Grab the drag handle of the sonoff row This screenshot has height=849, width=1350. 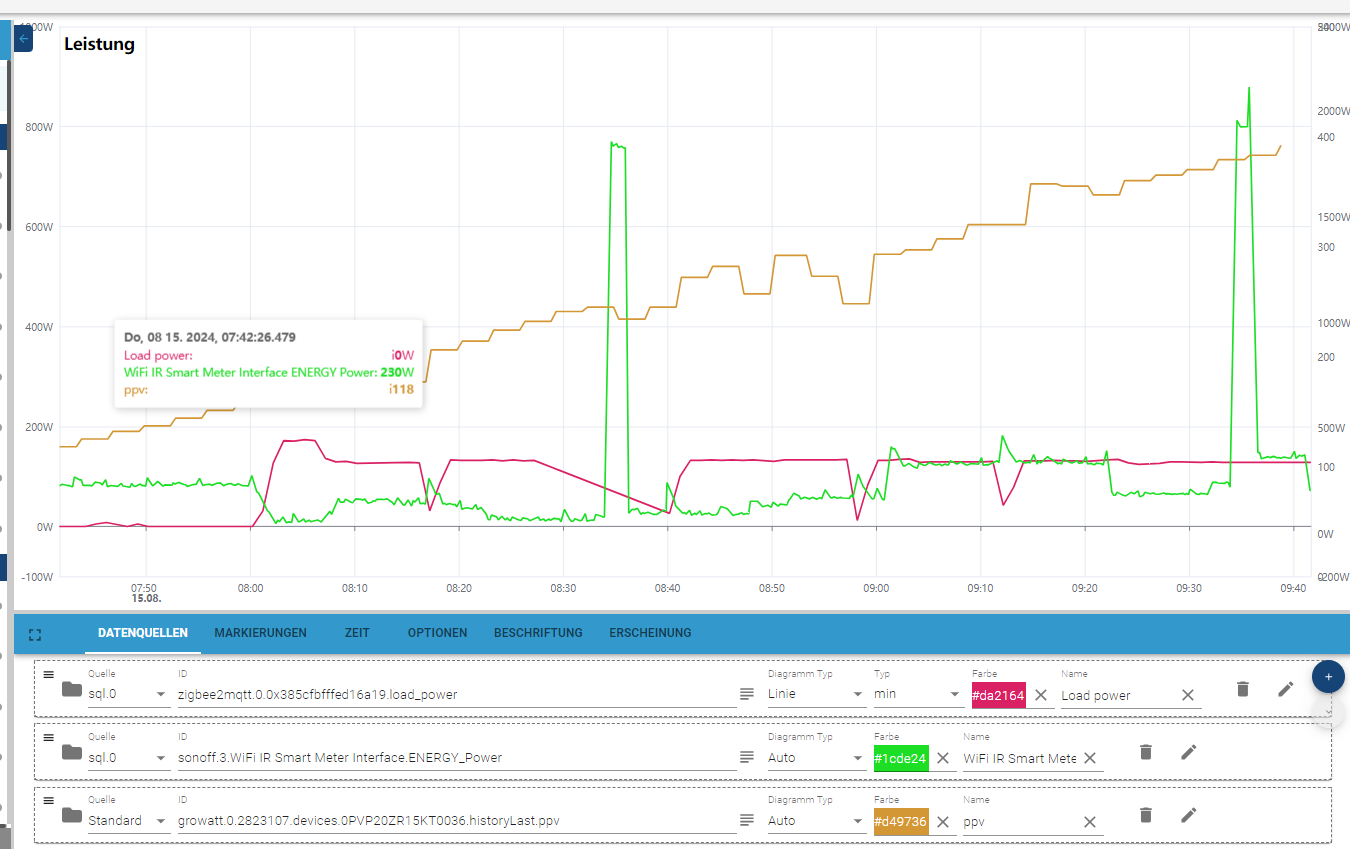click(x=49, y=738)
